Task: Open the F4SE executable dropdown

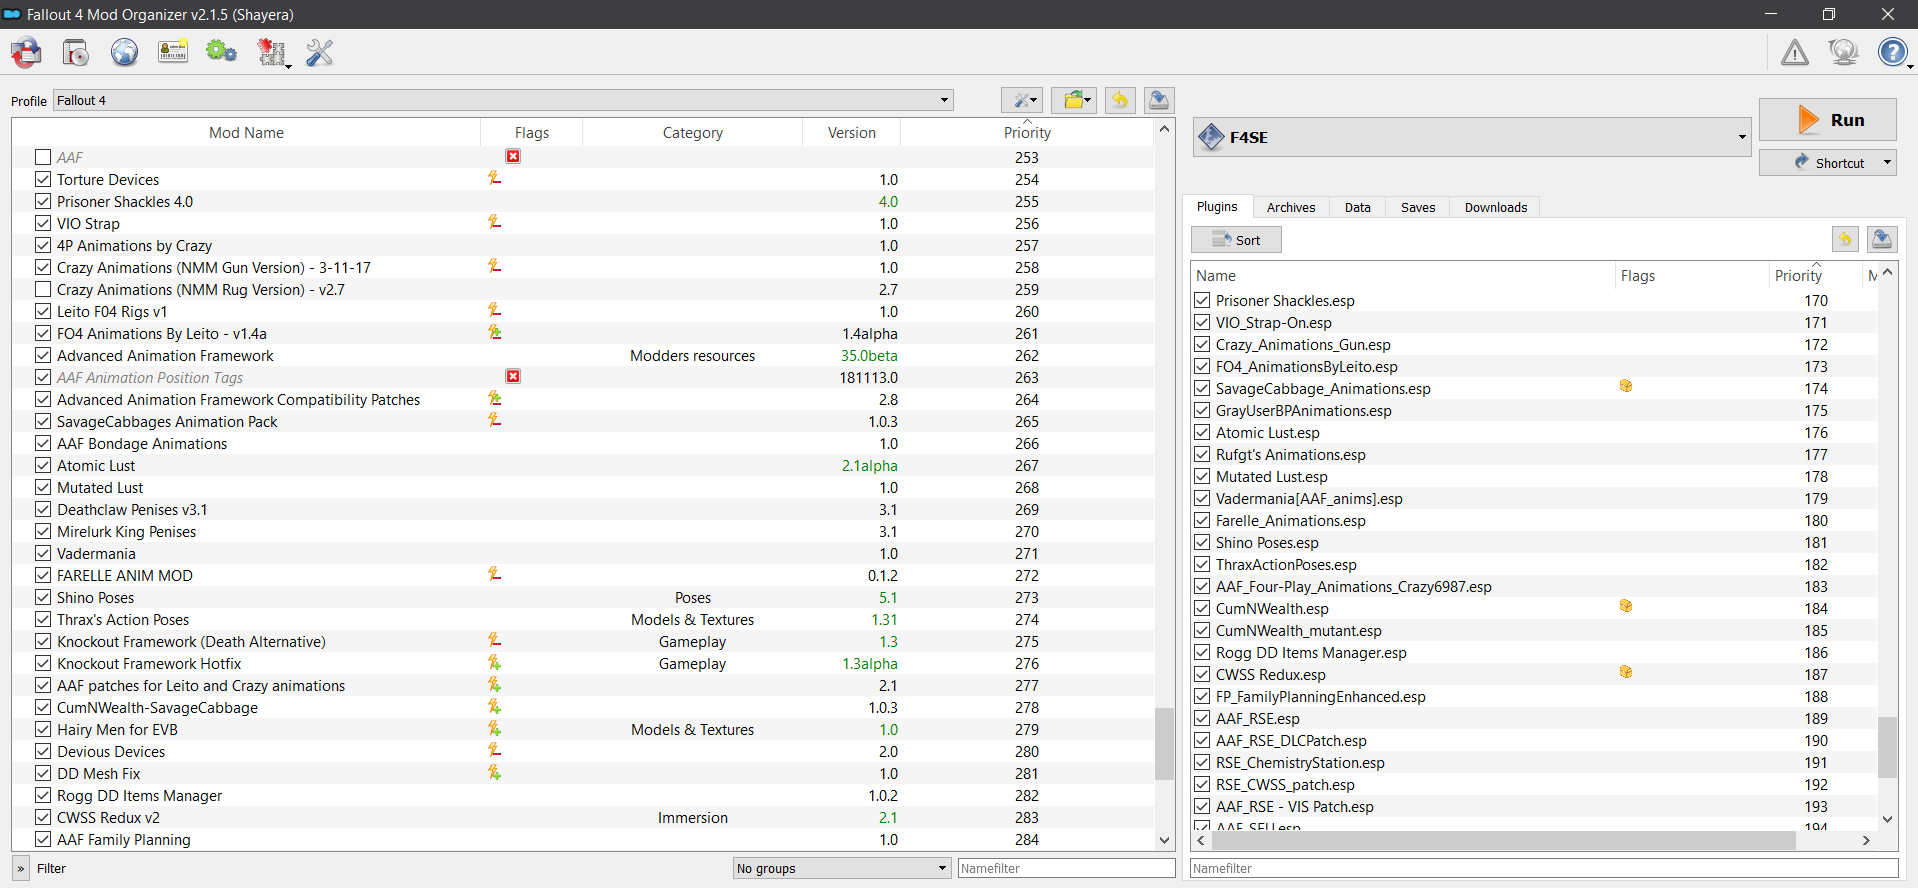Action: (1471, 137)
